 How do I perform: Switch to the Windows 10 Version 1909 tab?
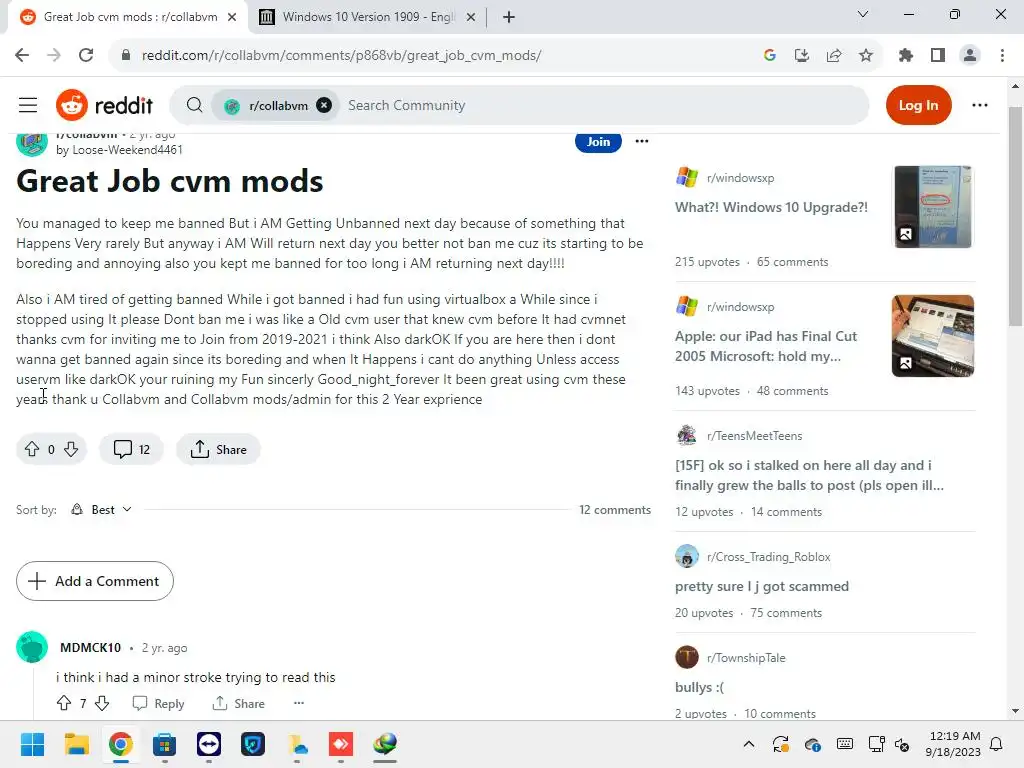[x=368, y=17]
